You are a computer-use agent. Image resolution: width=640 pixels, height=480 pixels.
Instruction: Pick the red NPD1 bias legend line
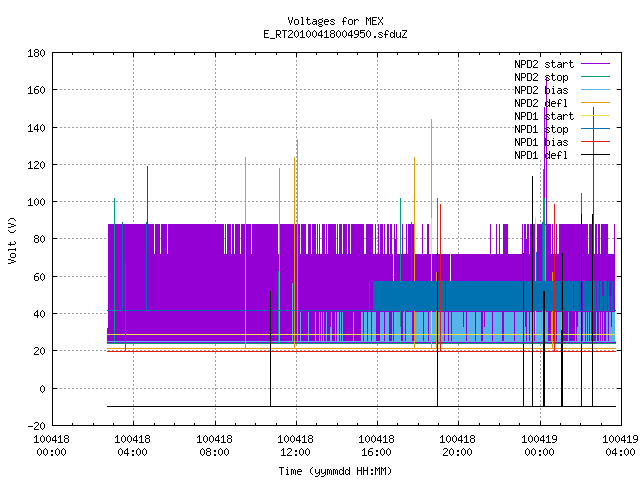tap(596, 142)
